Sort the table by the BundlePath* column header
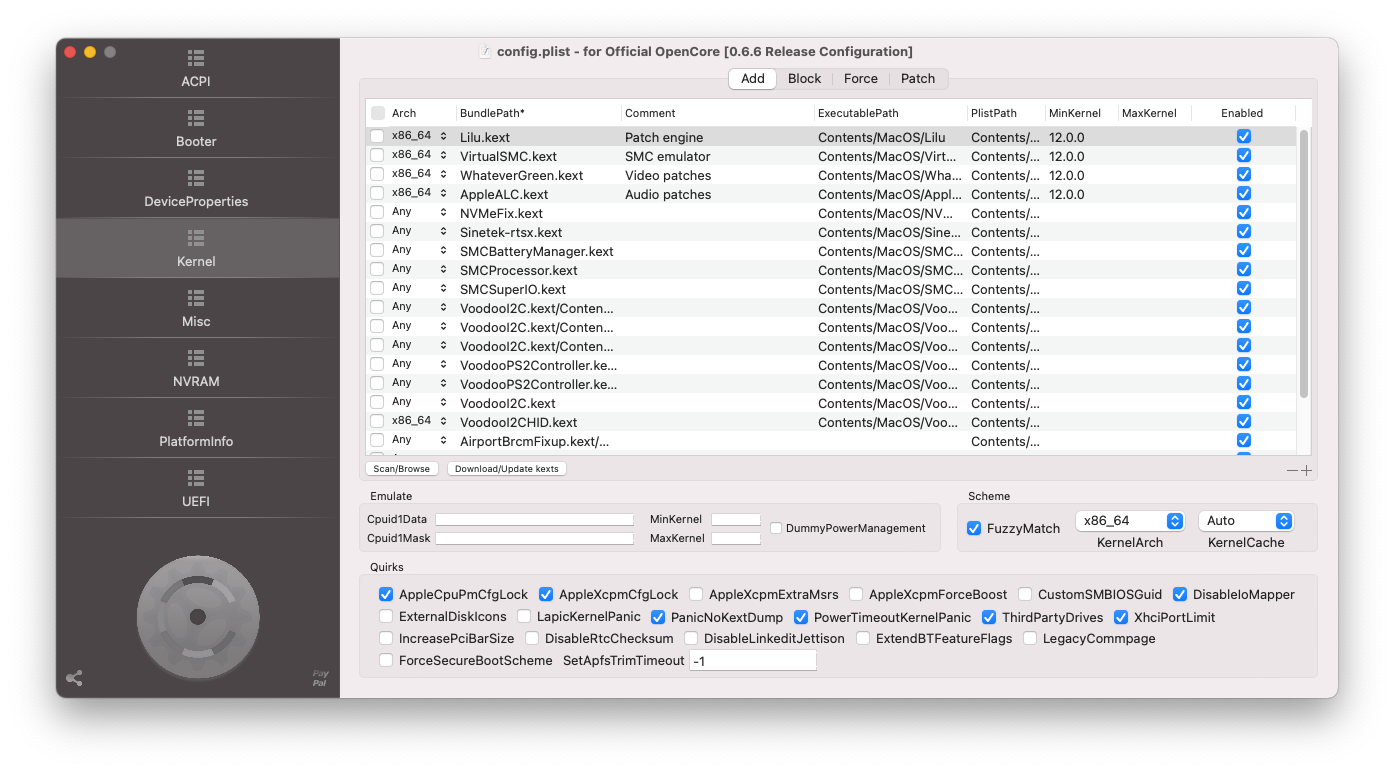Viewport: 1394px width, 772px height. [538, 113]
